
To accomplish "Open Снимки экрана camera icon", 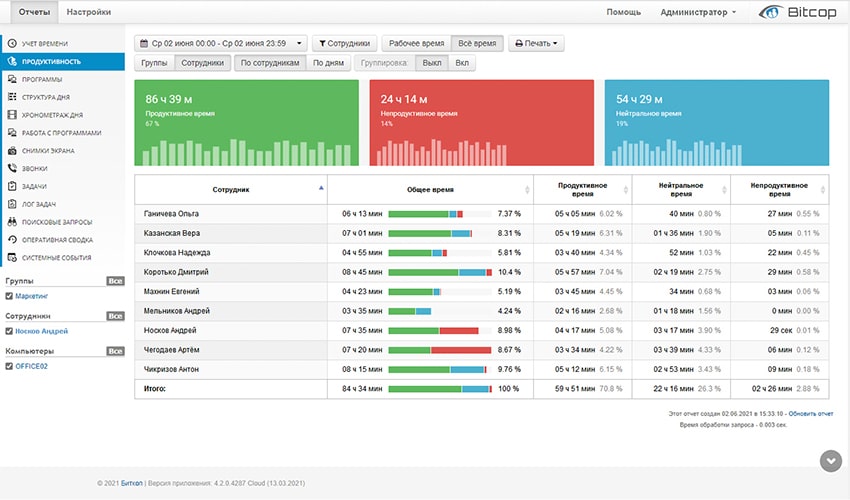I will (x=11, y=151).
